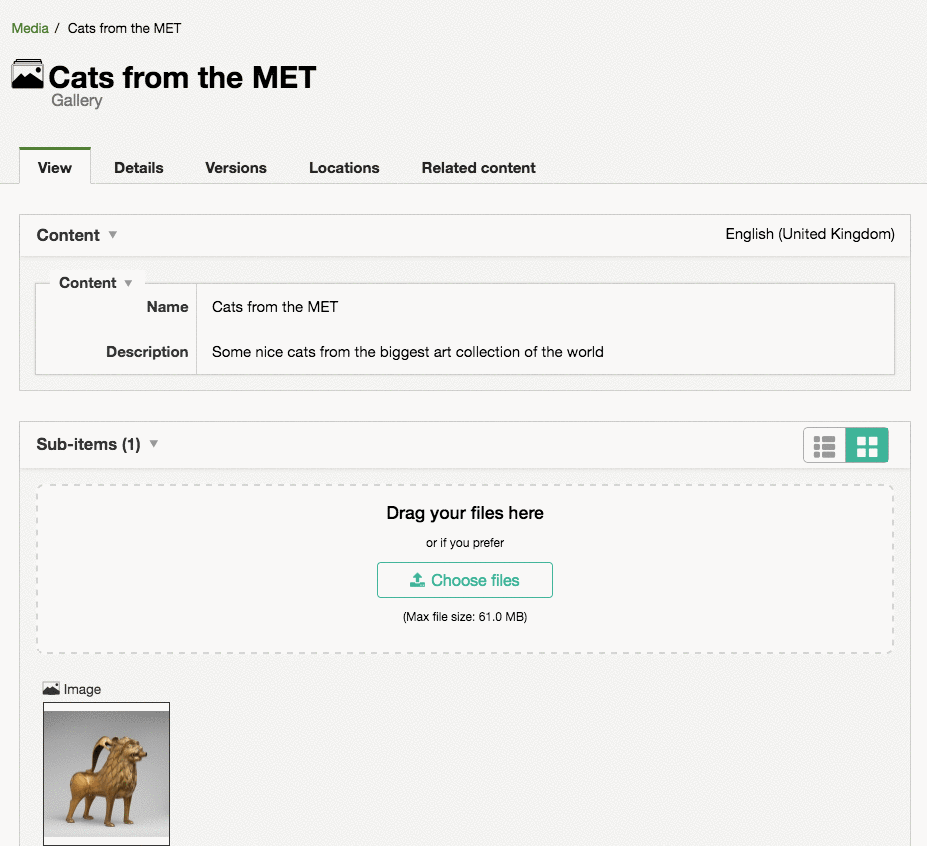Image resolution: width=927 pixels, height=846 pixels.
Task: Click the small Image type icon above the thumbnail
Action: point(51,689)
